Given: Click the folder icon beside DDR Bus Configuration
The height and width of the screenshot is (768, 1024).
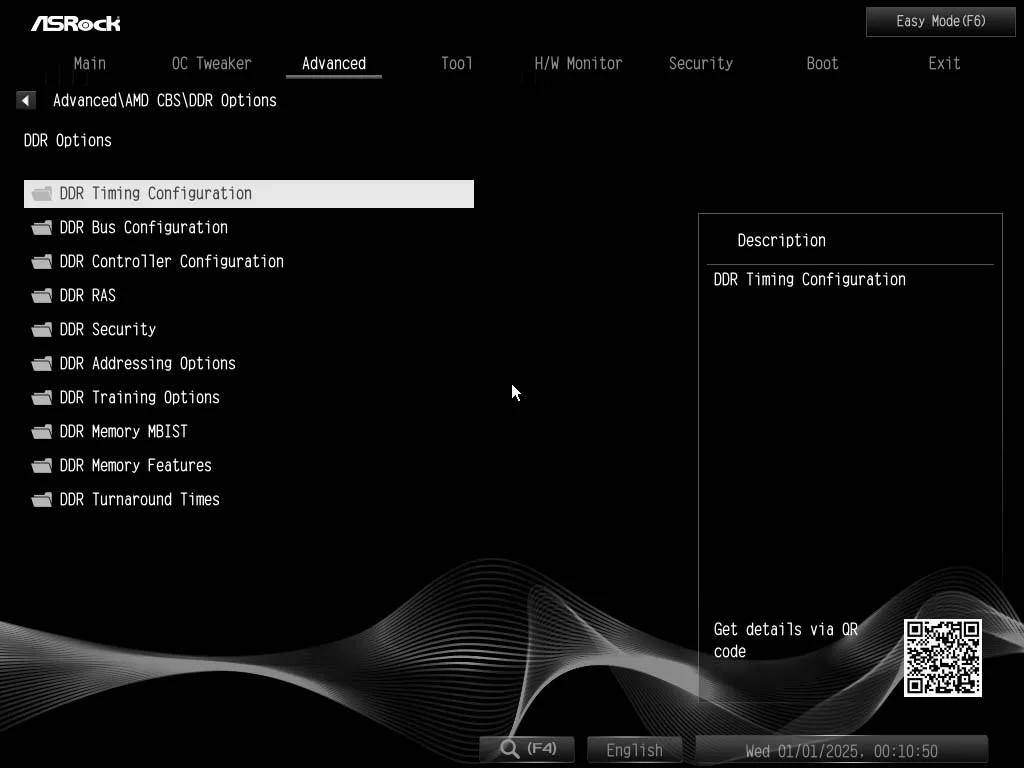Looking at the screenshot, I should click(x=42, y=228).
